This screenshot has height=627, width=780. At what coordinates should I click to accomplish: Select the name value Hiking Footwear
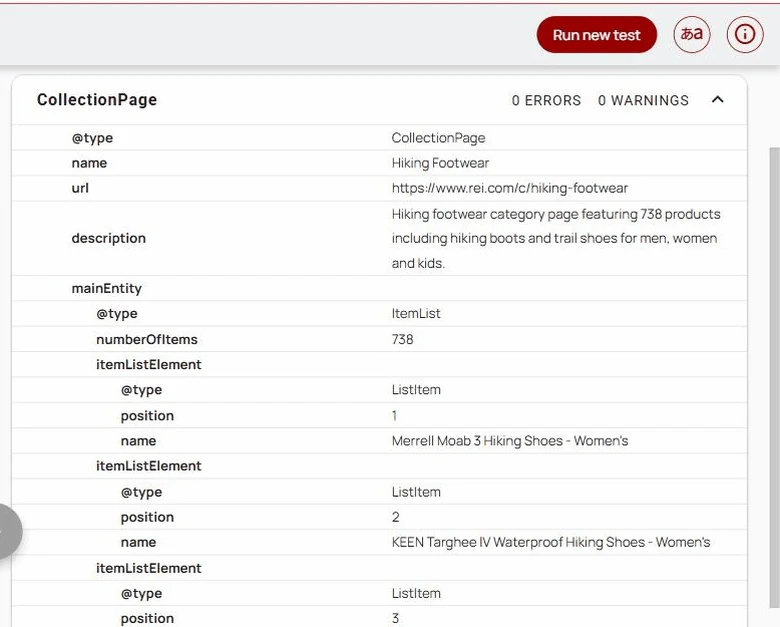[440, 163]
